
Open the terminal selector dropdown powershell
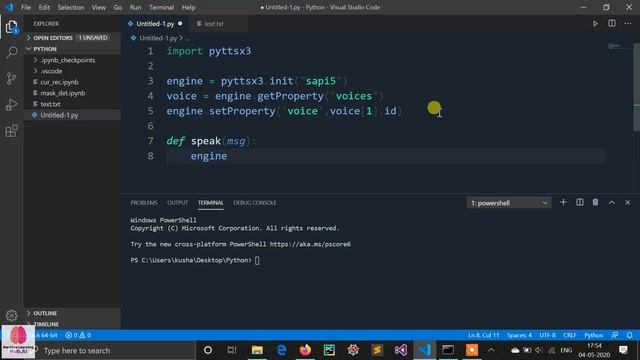pos(509,203)
